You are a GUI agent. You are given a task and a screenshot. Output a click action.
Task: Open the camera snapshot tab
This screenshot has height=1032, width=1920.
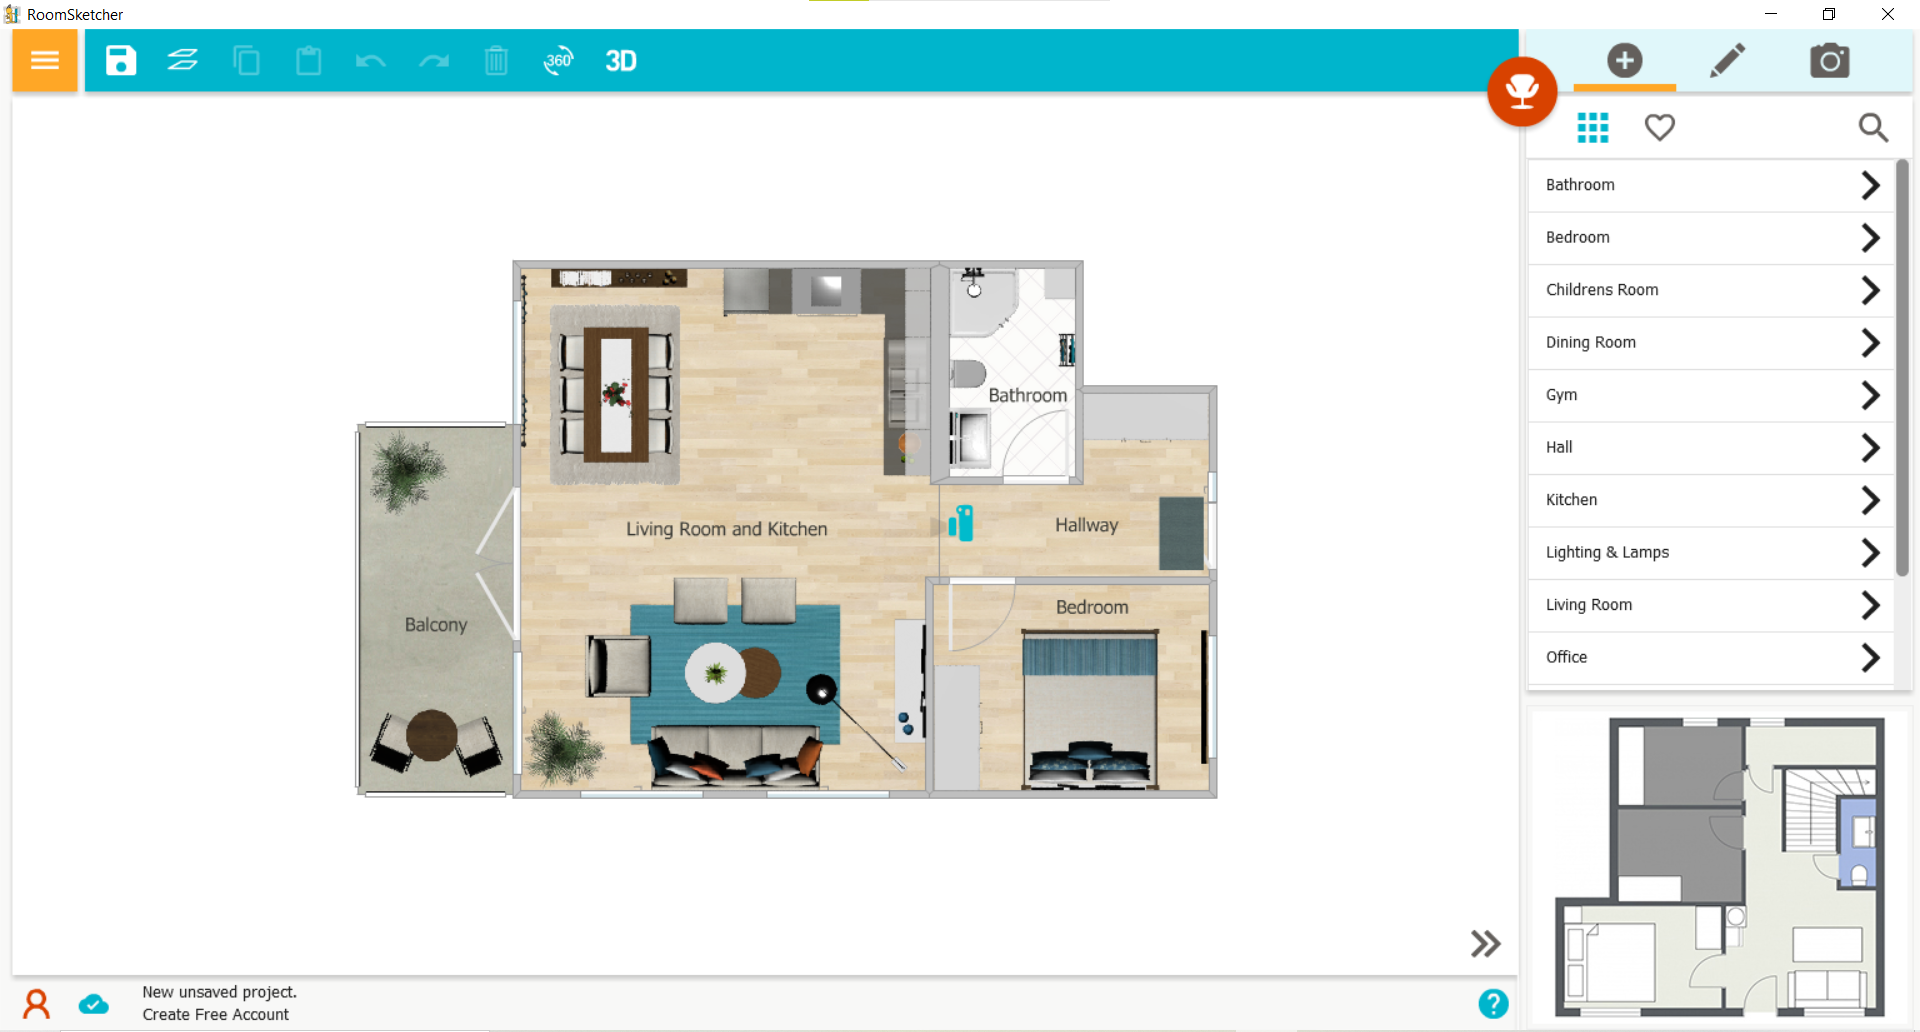tap(1830, 61)
